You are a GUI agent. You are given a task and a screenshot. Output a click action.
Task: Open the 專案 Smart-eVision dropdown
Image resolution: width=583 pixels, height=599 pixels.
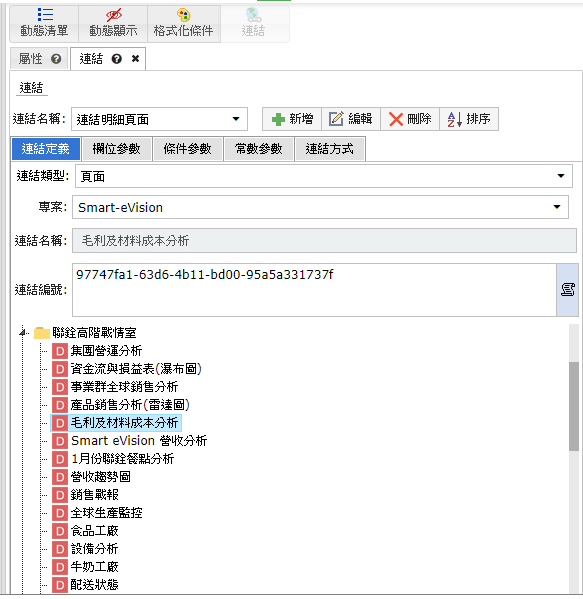pos(320,207)
